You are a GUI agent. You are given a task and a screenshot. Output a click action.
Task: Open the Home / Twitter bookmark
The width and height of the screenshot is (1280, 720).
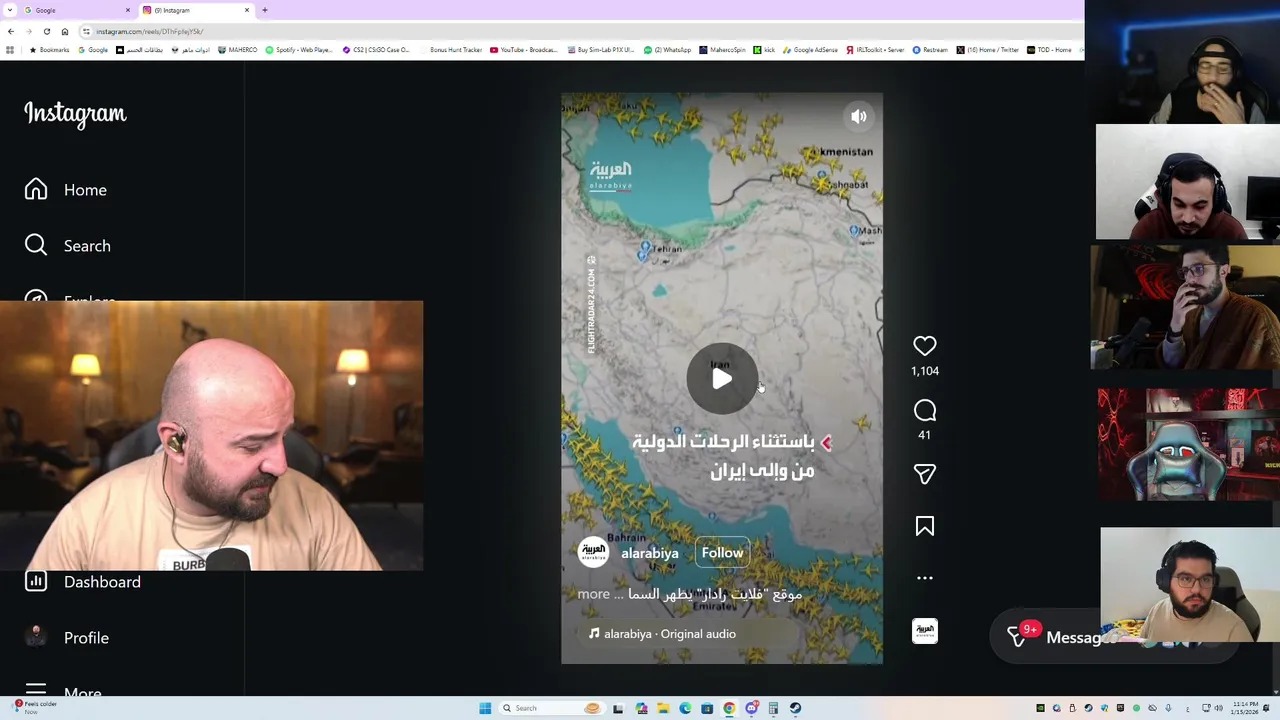[x=988, y=50]
